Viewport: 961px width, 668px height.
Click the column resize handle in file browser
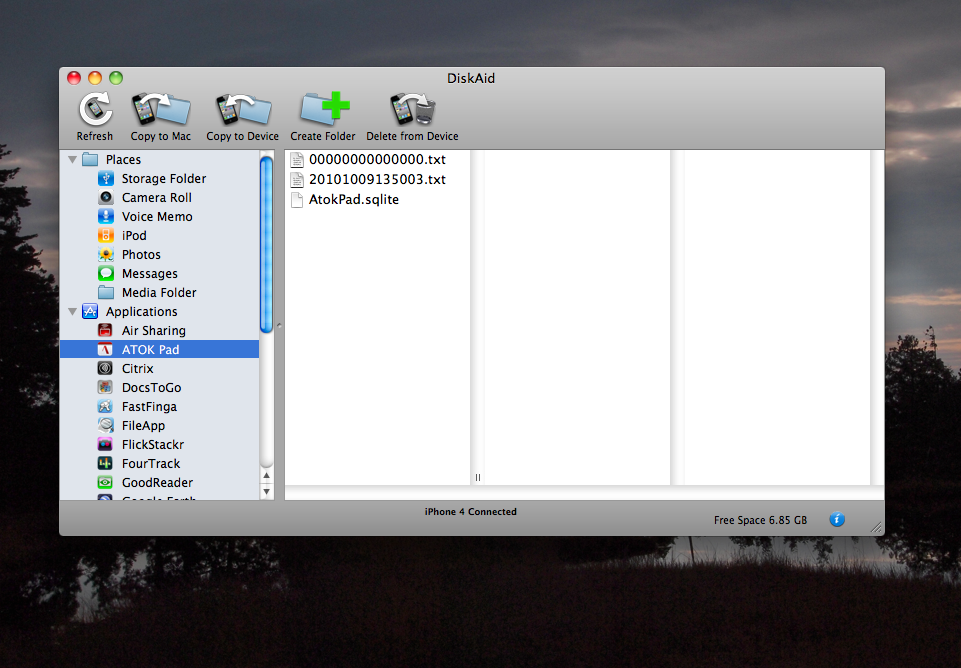[x=478, y=477]
